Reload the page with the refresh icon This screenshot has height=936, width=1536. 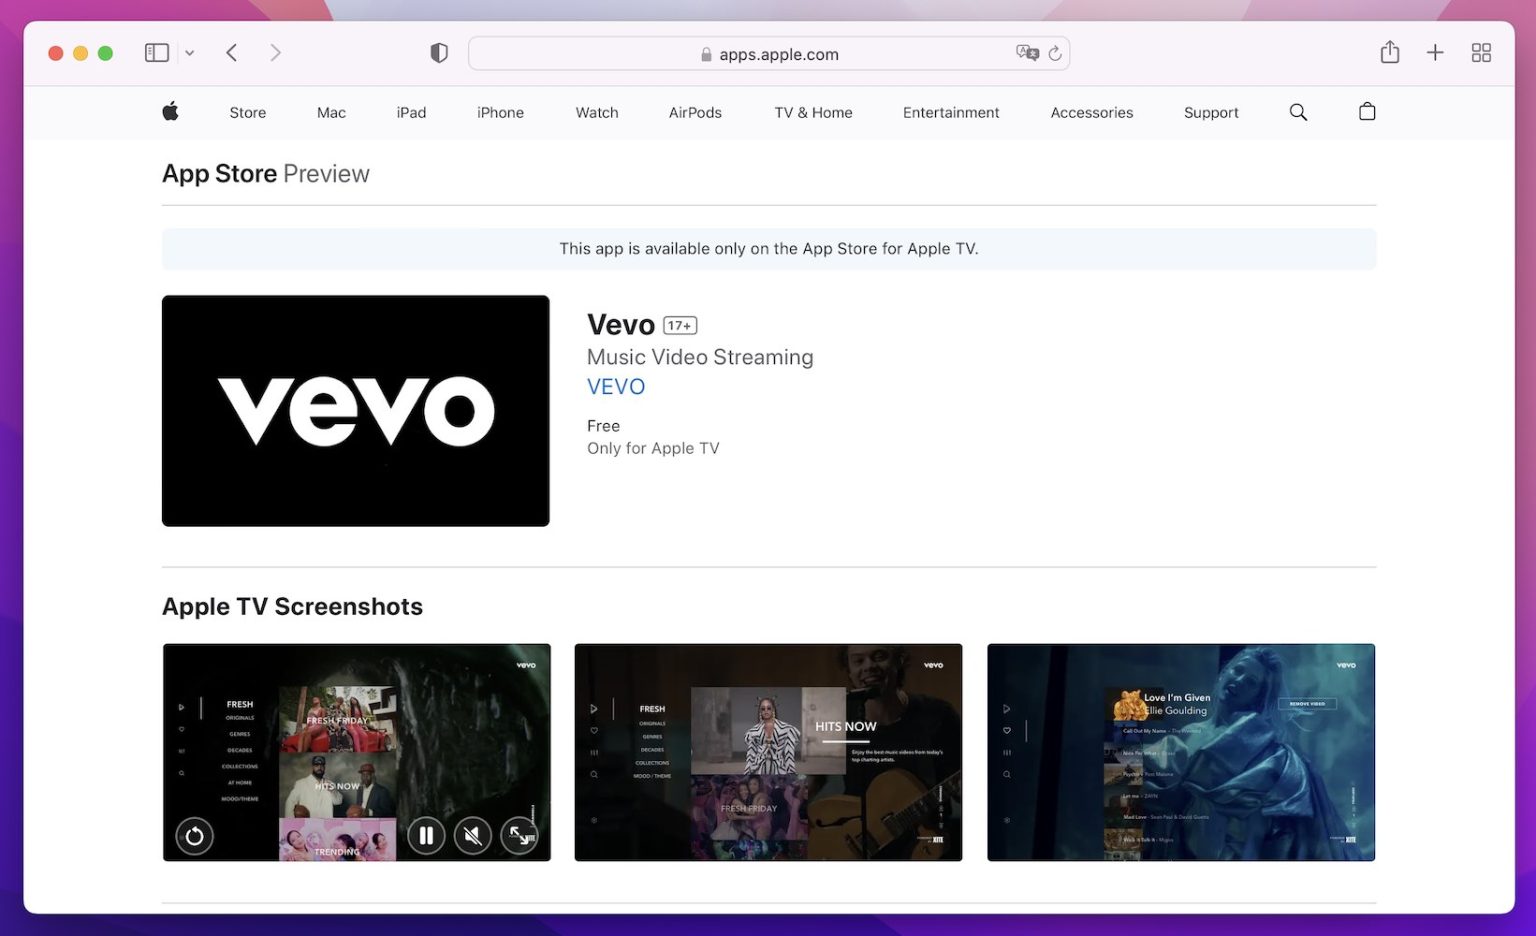coord(1055,53)
